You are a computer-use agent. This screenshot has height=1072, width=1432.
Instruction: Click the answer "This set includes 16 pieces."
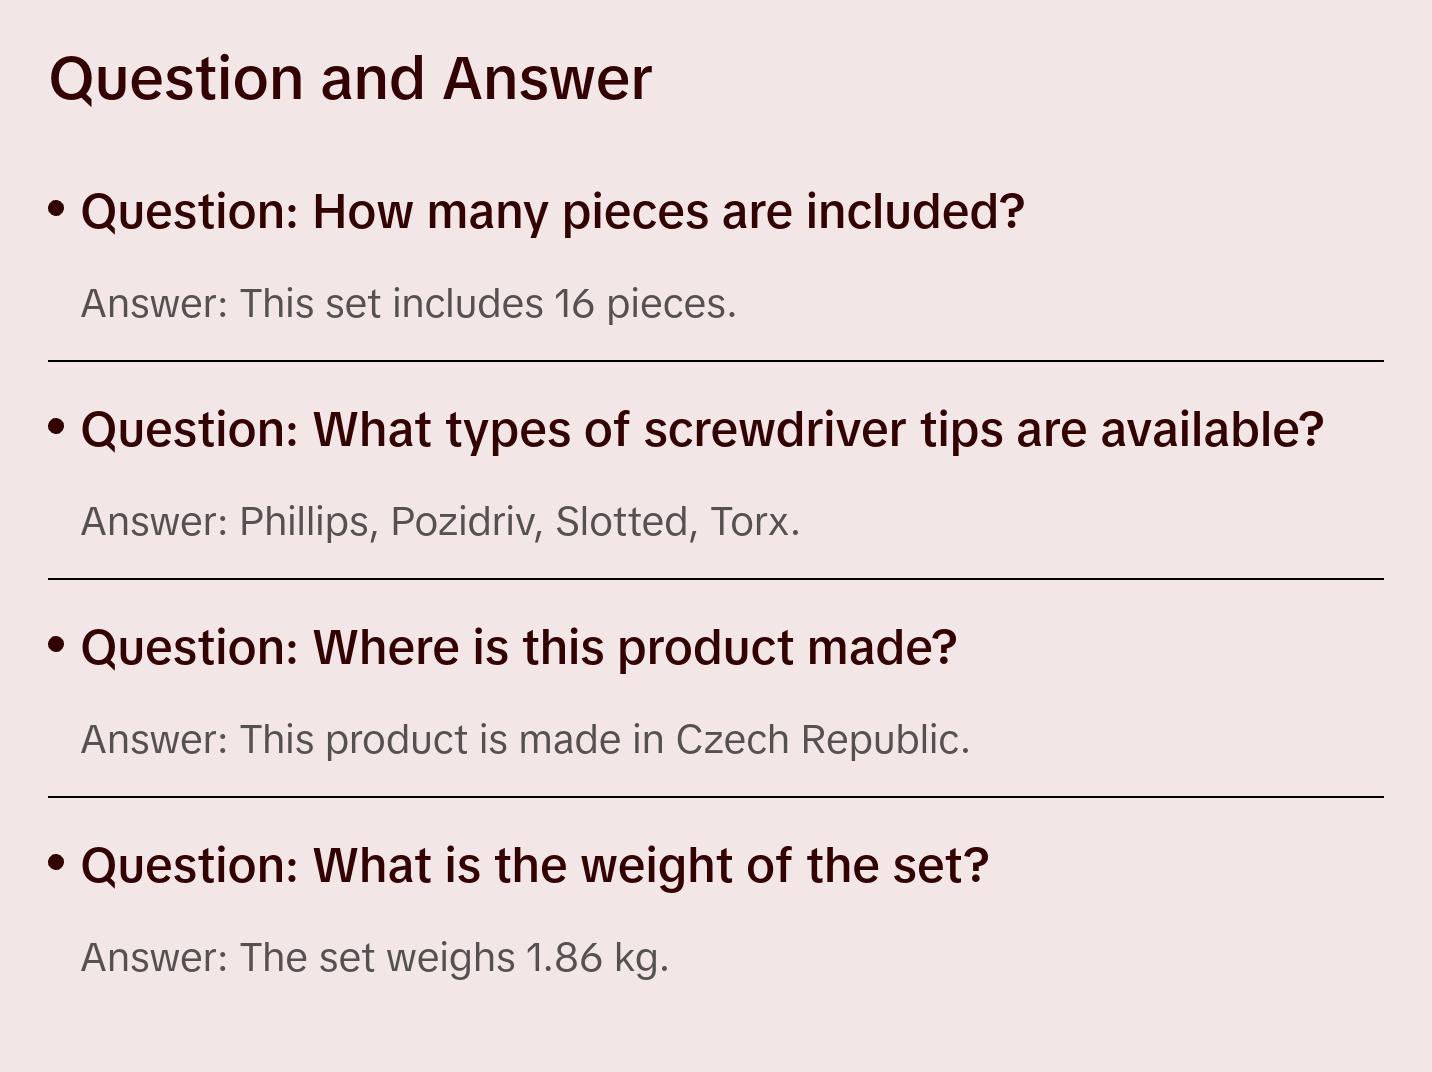click(408, 304)
